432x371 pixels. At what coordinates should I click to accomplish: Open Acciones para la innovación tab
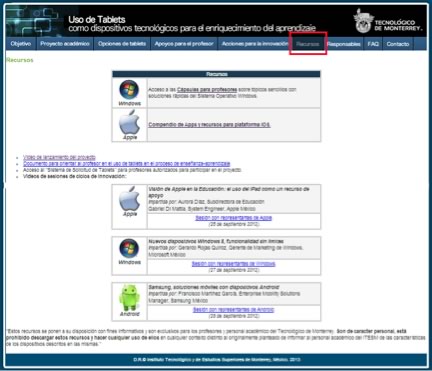[x=255, y=44]
